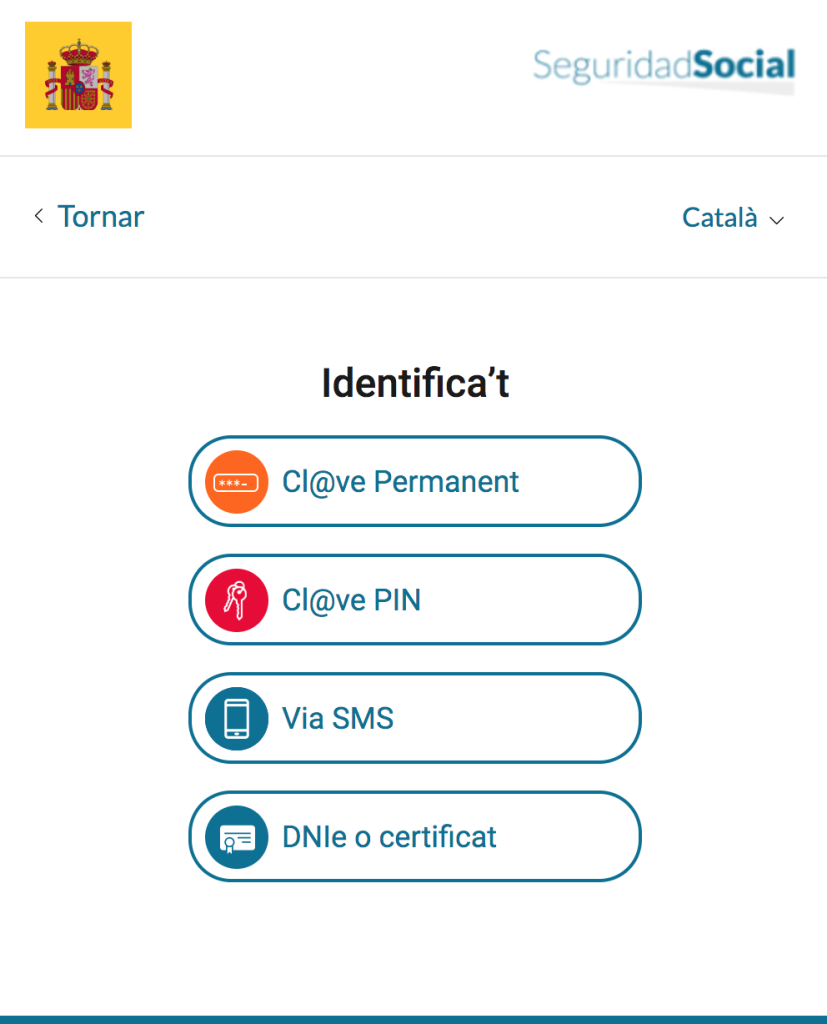This screenshot has height=1024, width=827.
Task: Click the back chevron beside Tornar
Action: point(39,216)
